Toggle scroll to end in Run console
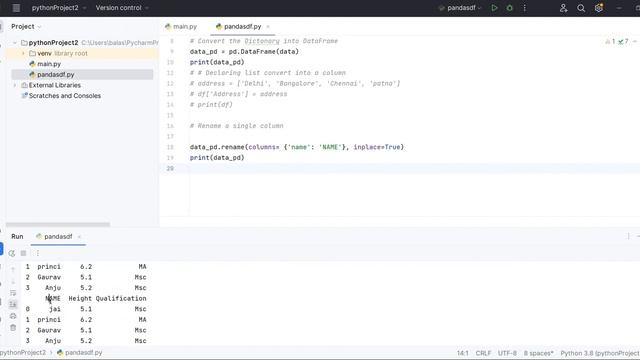The width and height of the screenshot is (640, 360). point(13,304)
